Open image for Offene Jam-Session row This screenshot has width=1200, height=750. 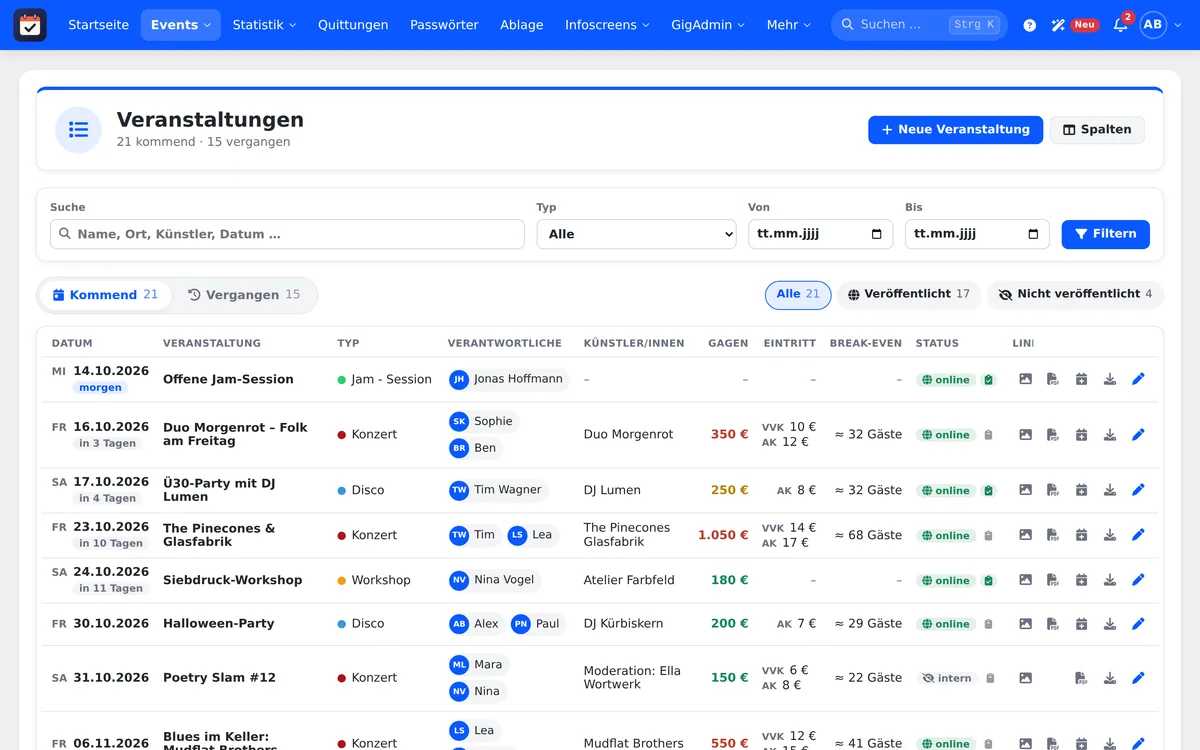[1025, 379]
